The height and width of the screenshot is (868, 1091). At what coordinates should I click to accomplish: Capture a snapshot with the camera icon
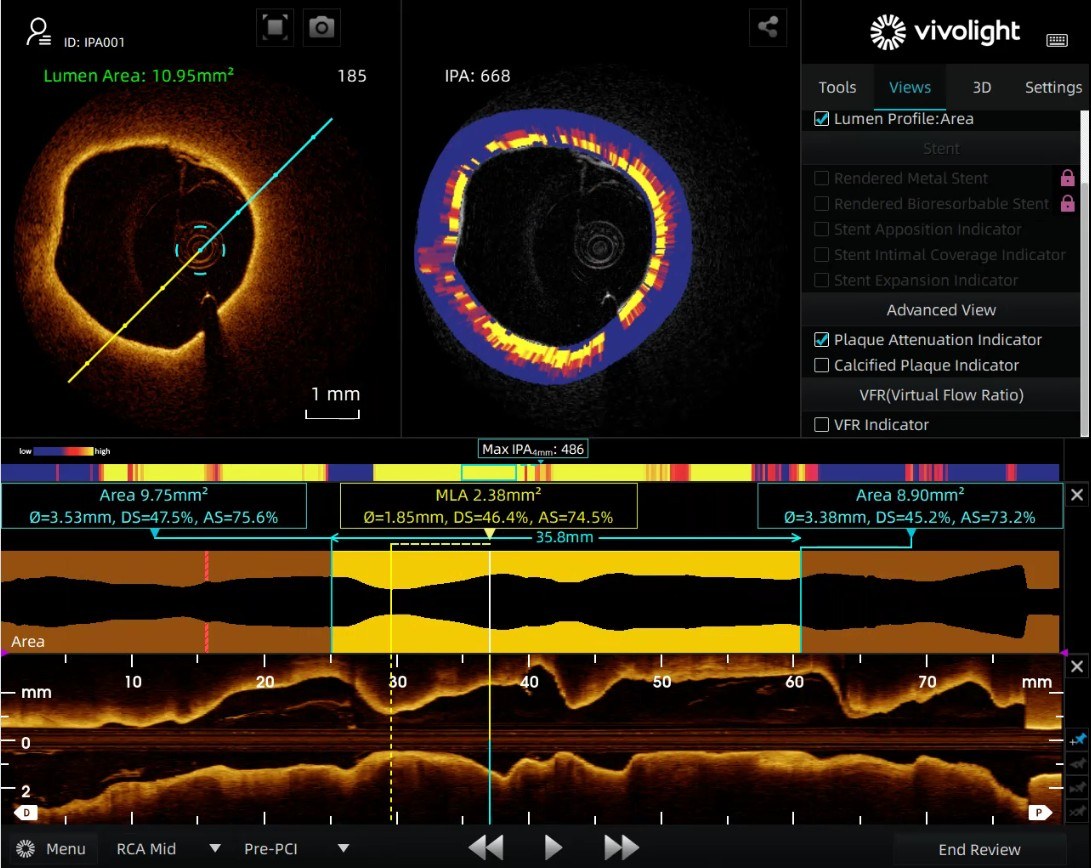pos(321,28)
